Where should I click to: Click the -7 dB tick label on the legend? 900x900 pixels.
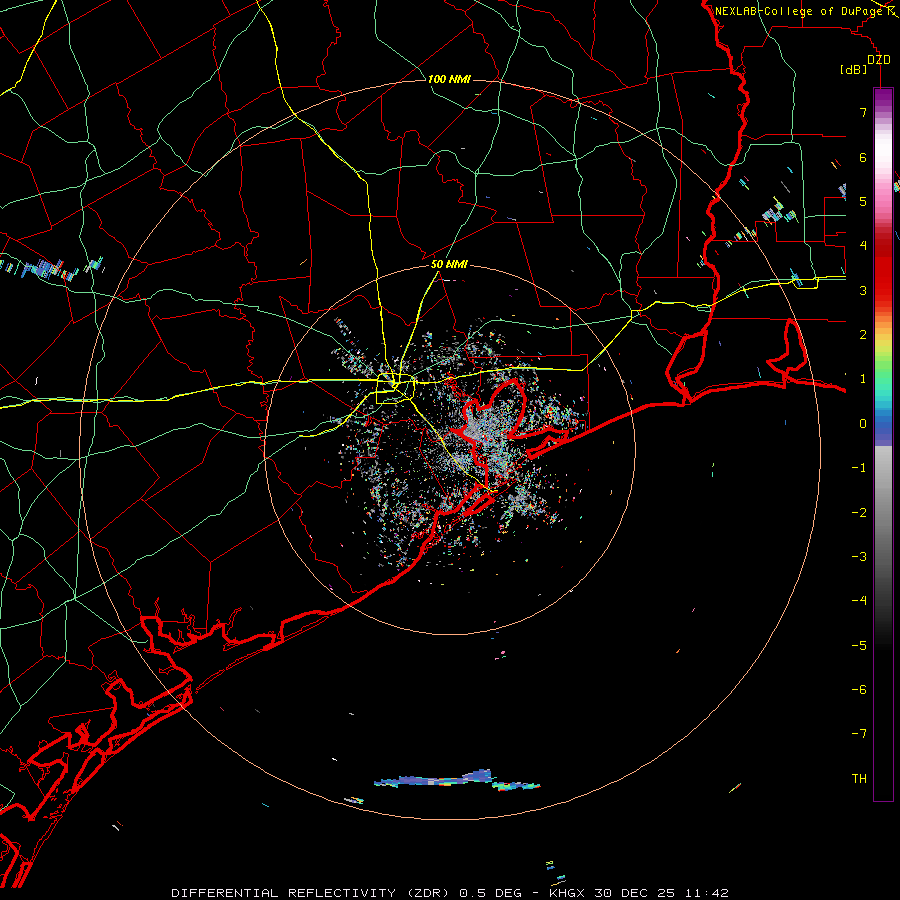click(859, 734)
